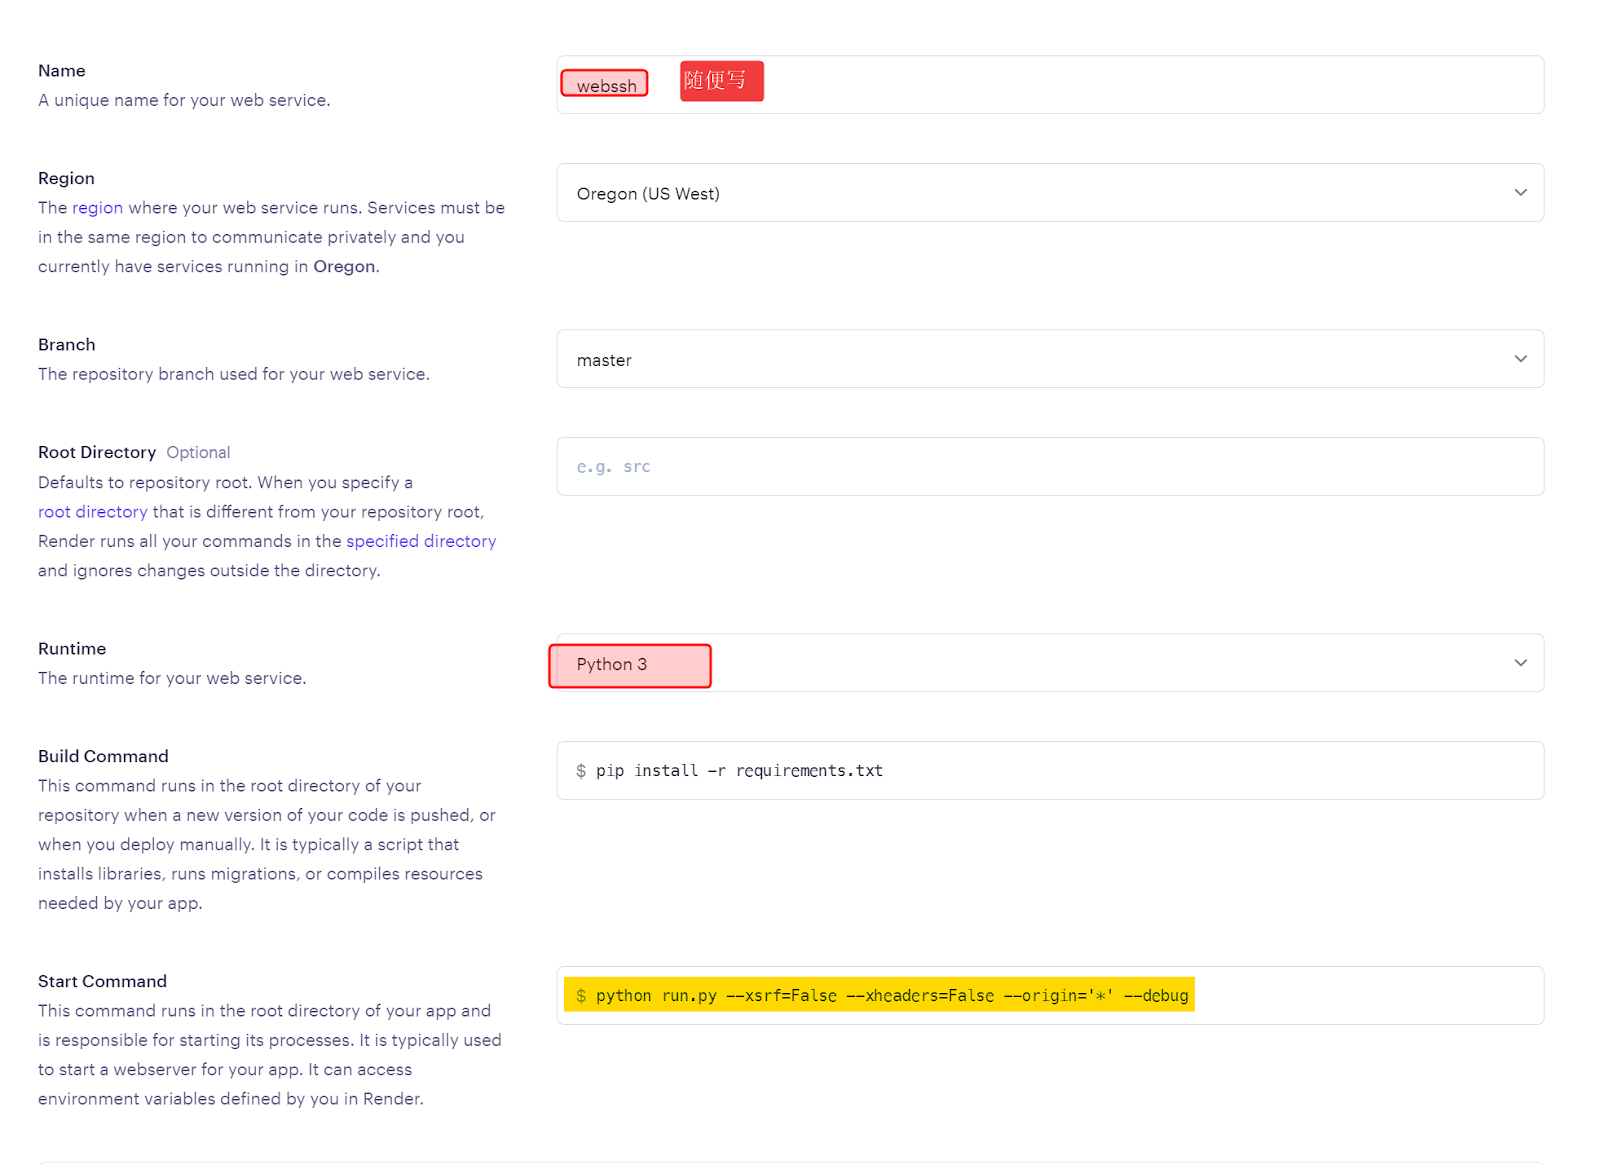Open the blue 'region' hyperlink
The width and height of the screenshot is (1600, 1165).
97,208
